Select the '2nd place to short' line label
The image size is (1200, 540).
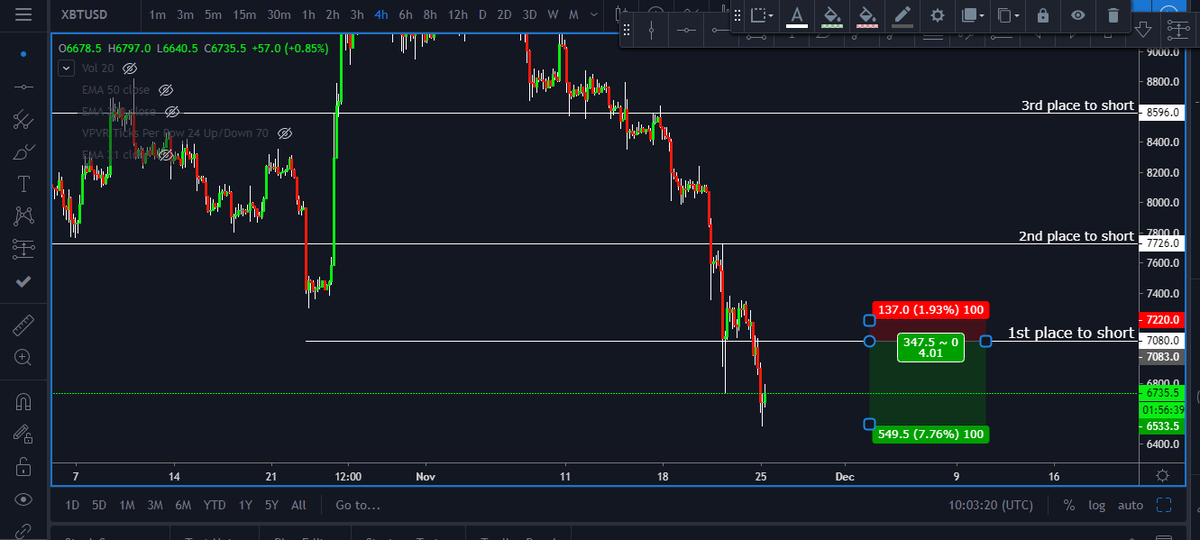pyautogui.click(x=1076, y=236)
